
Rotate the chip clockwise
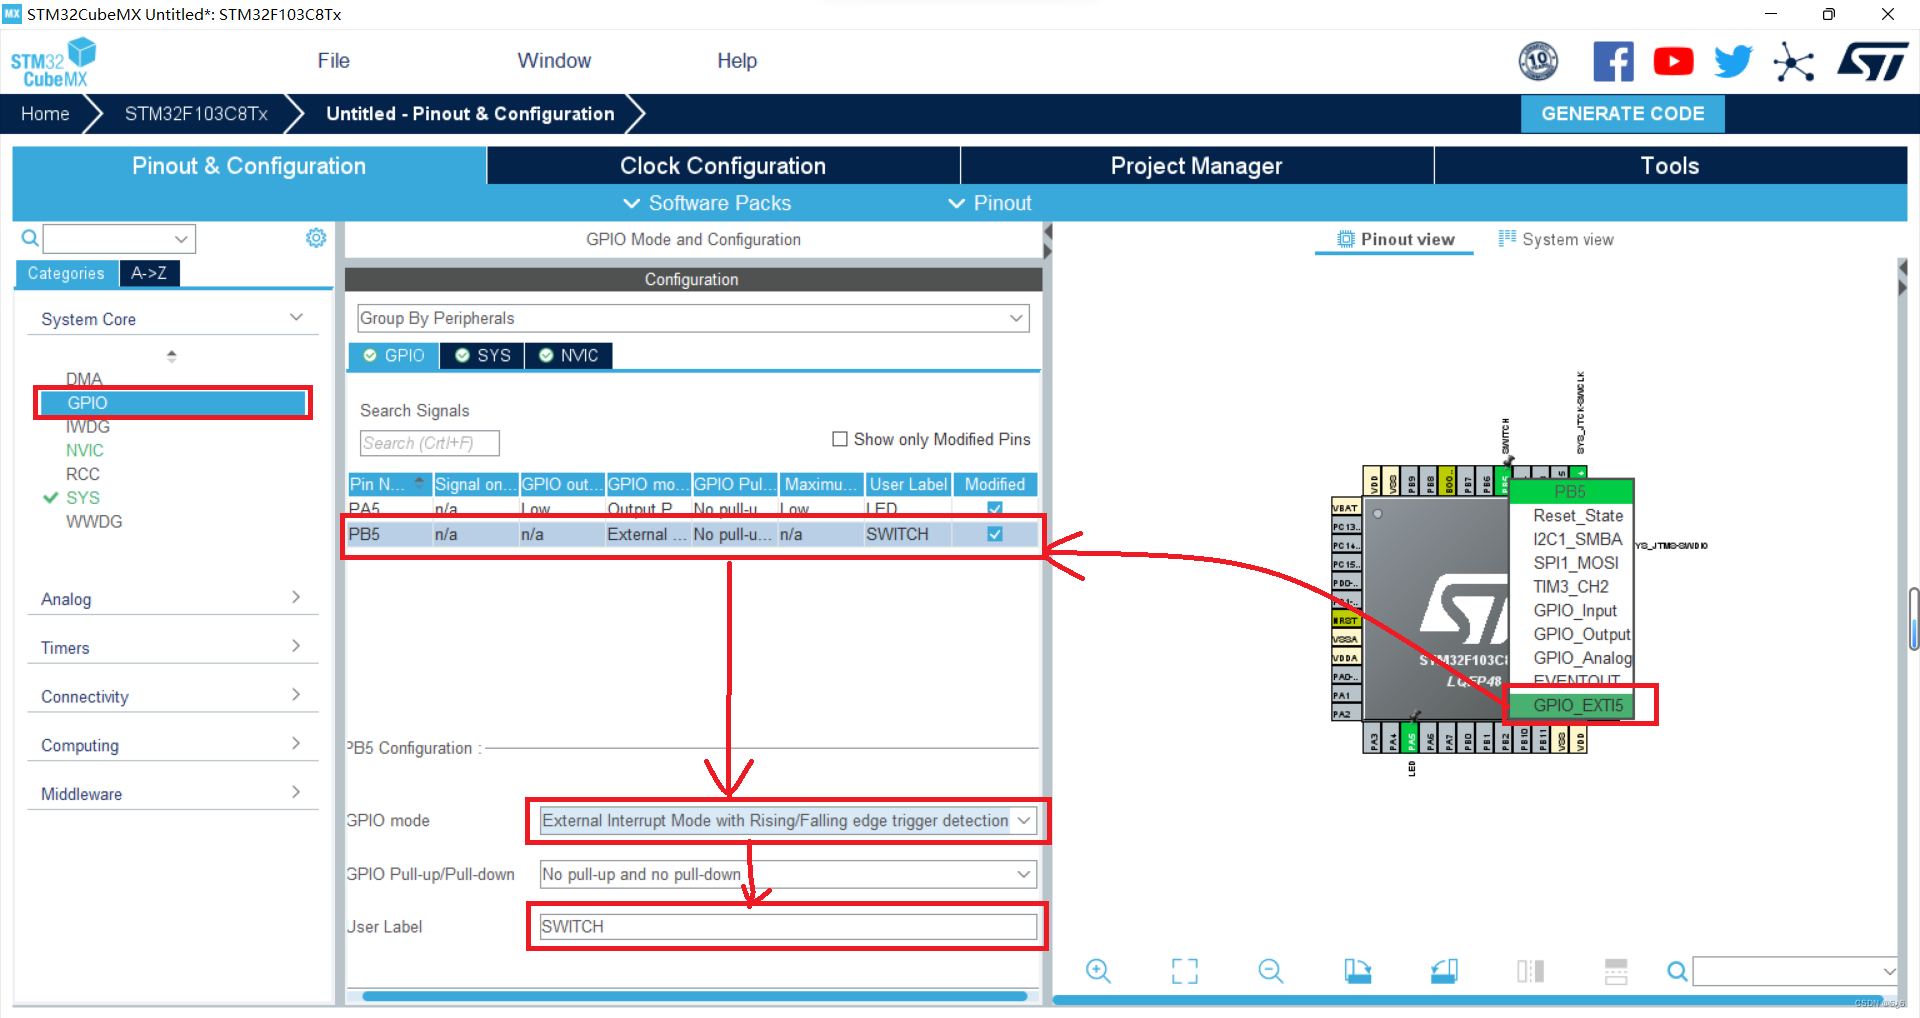[x=1357, y=971]
